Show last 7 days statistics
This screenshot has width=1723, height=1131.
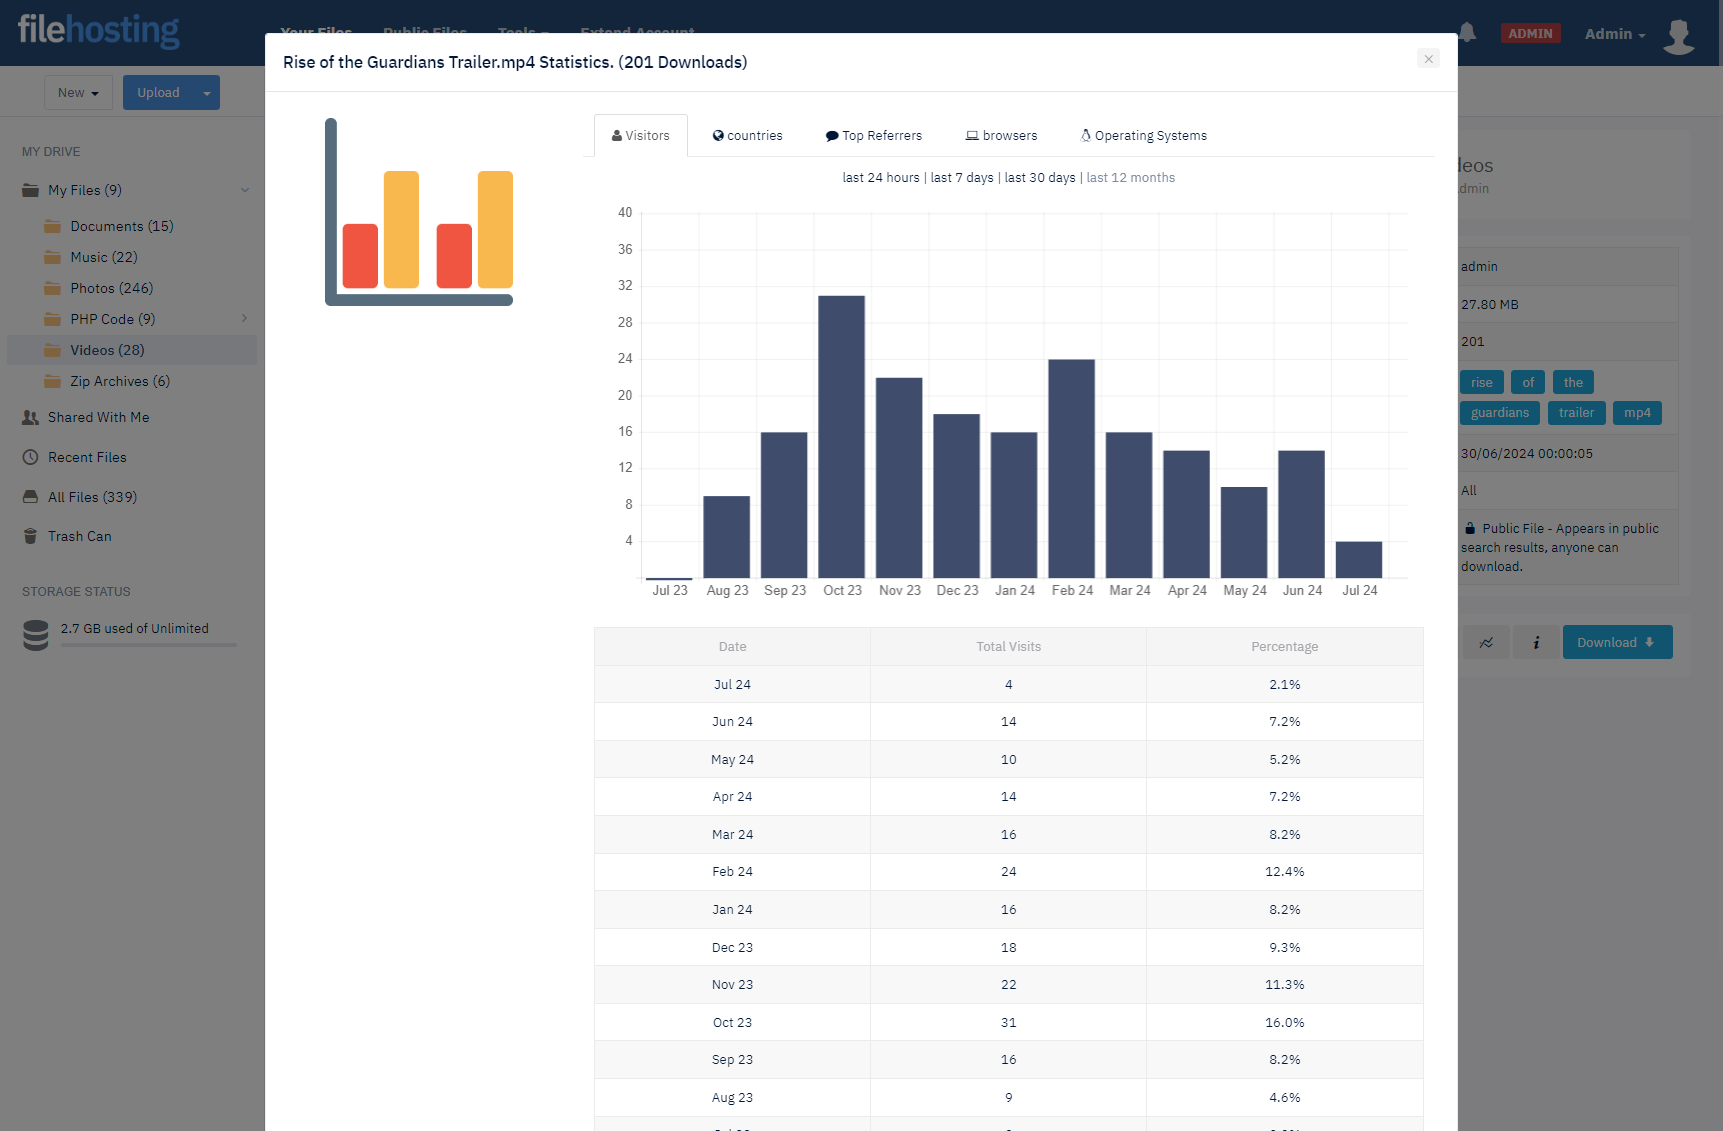coord(962,178)
